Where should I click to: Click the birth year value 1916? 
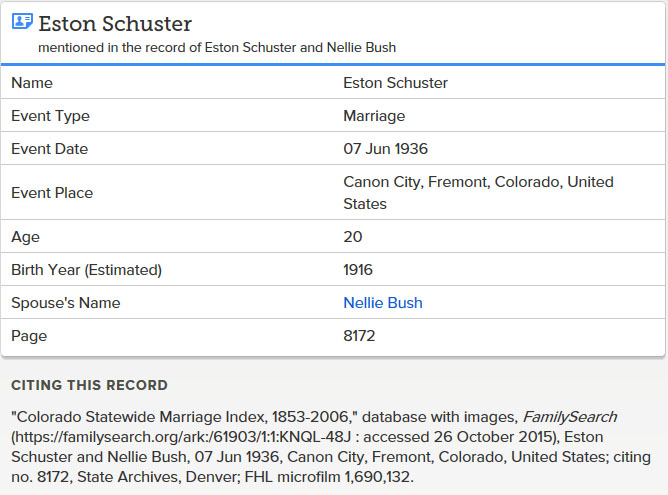click(358, 270)
